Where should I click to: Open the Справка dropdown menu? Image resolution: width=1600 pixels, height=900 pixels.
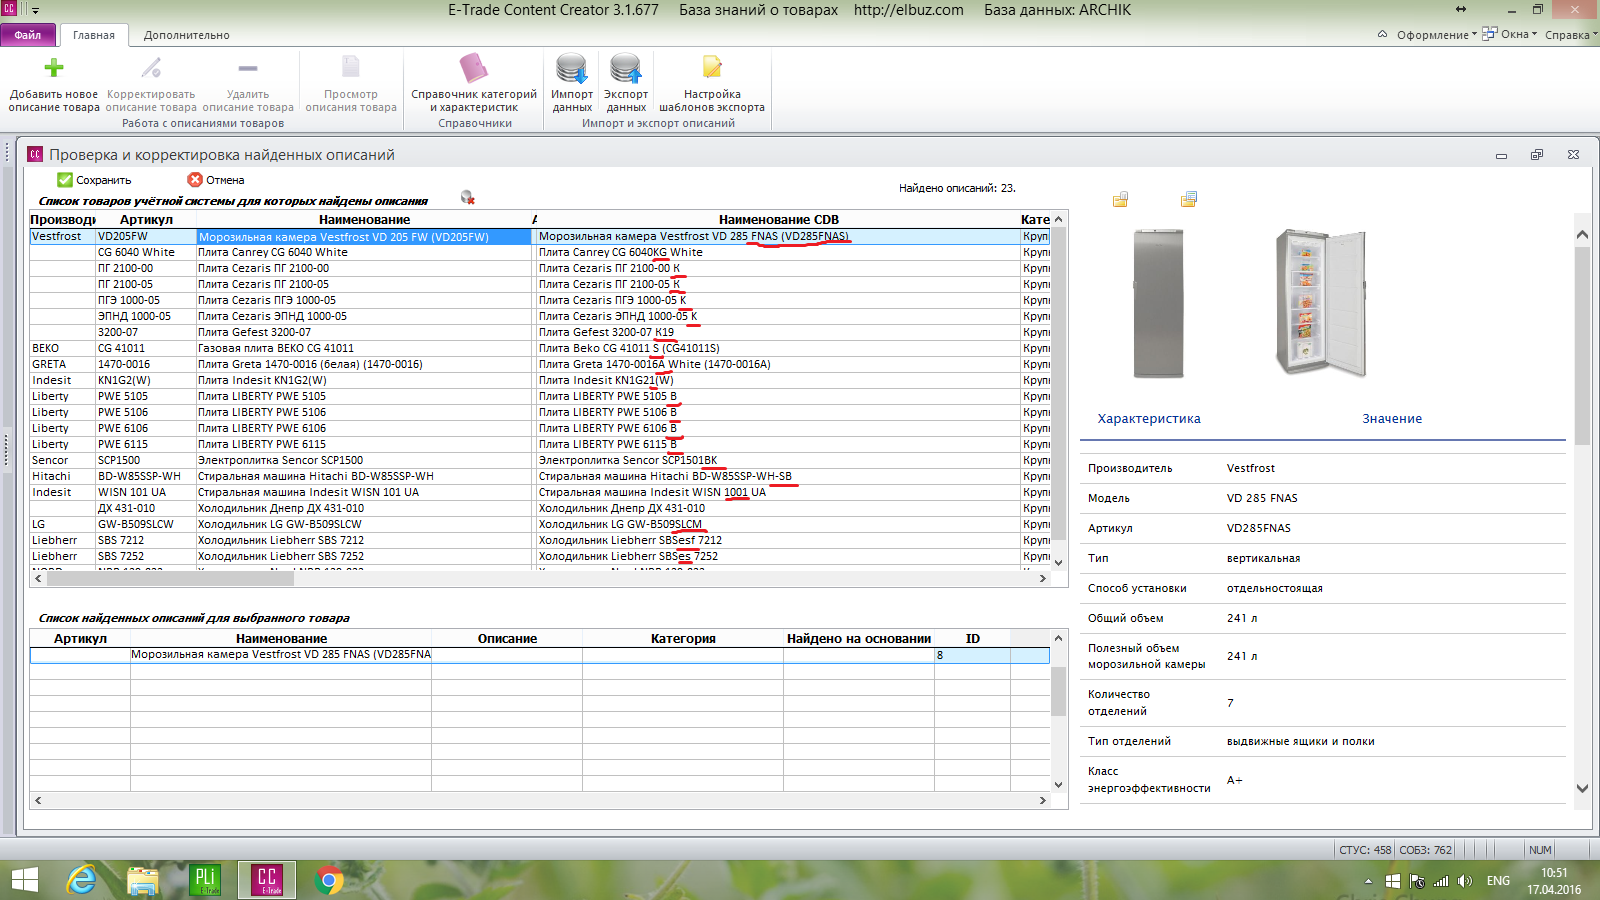[1571, 35]
